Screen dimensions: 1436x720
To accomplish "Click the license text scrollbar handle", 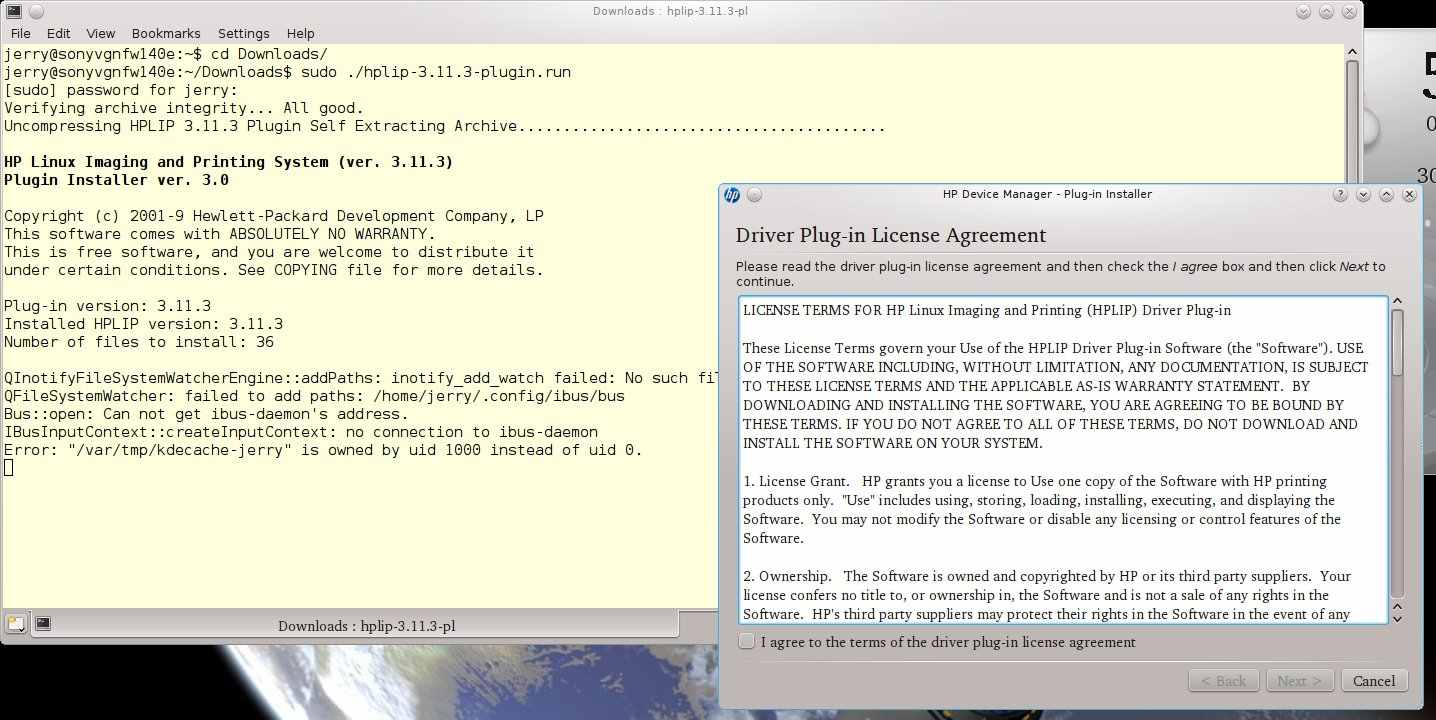I will tap(1398, 340).
